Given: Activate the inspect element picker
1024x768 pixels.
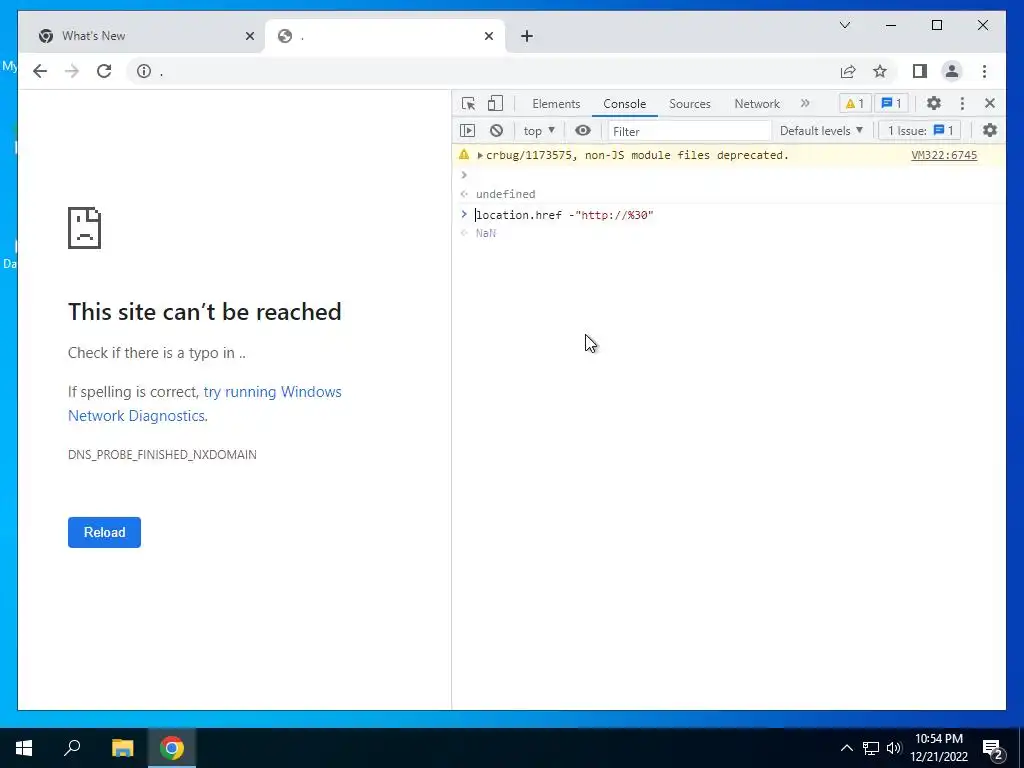Looking at the screenshot, I should pos(468,103).
